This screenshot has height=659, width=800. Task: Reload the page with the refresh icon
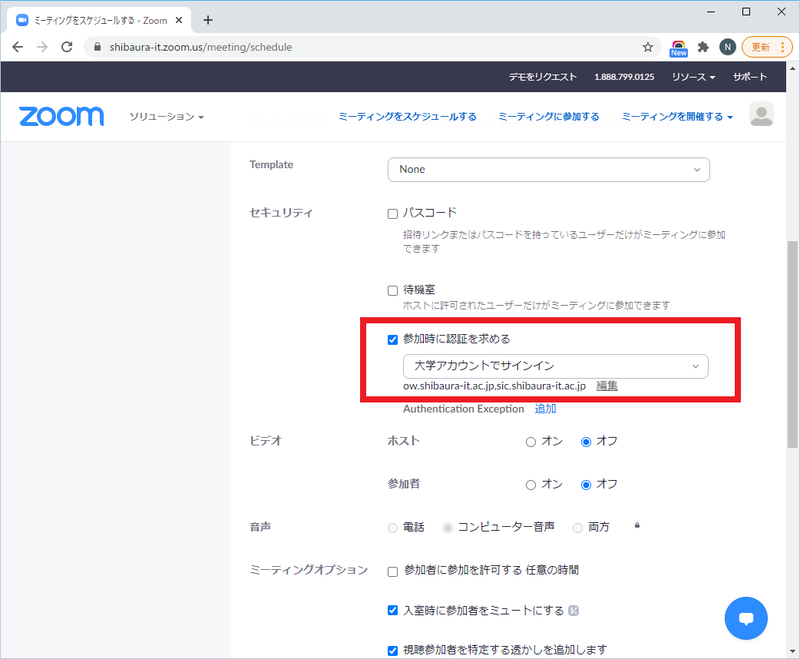point(67,47)
